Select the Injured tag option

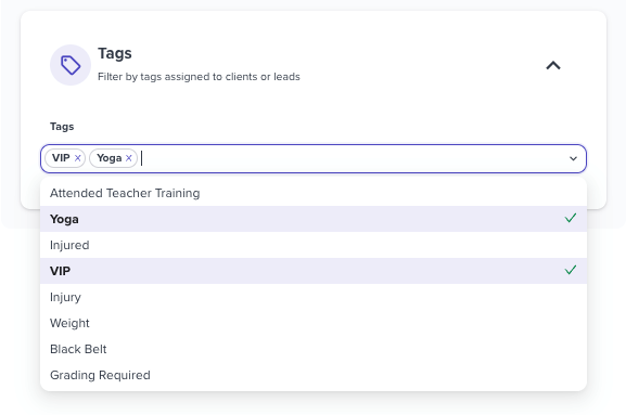point(313,245)
